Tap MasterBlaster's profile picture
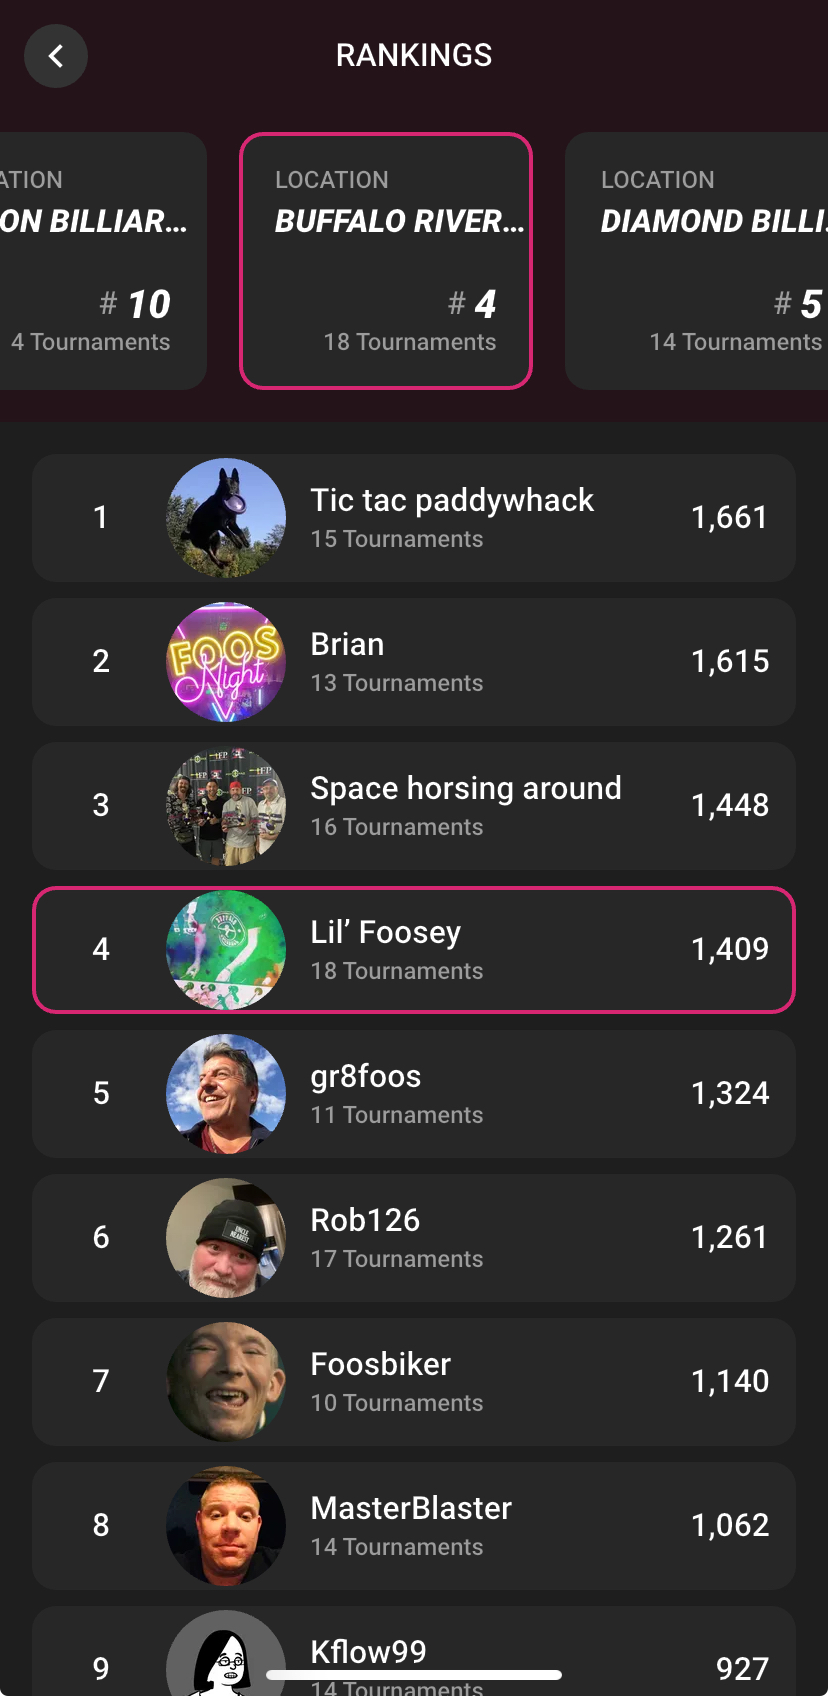 pos(226,1526)
